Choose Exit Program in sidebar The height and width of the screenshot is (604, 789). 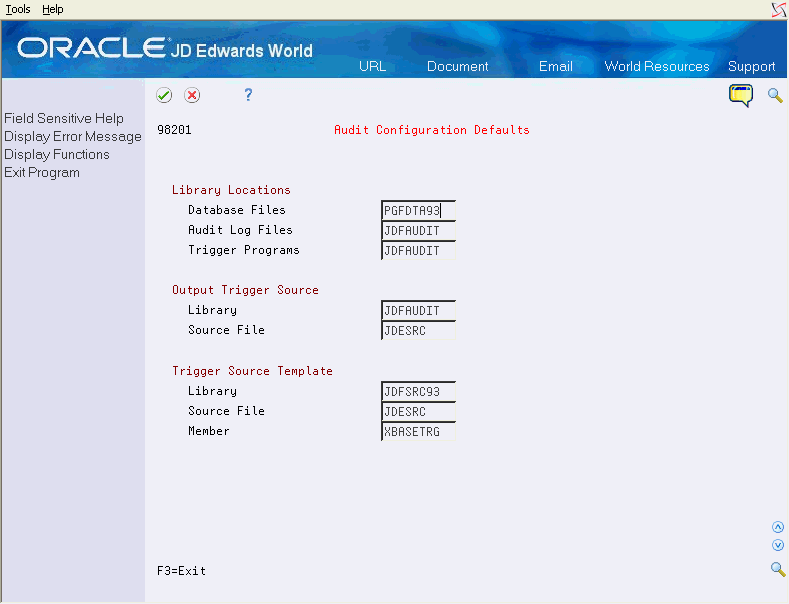42,173
